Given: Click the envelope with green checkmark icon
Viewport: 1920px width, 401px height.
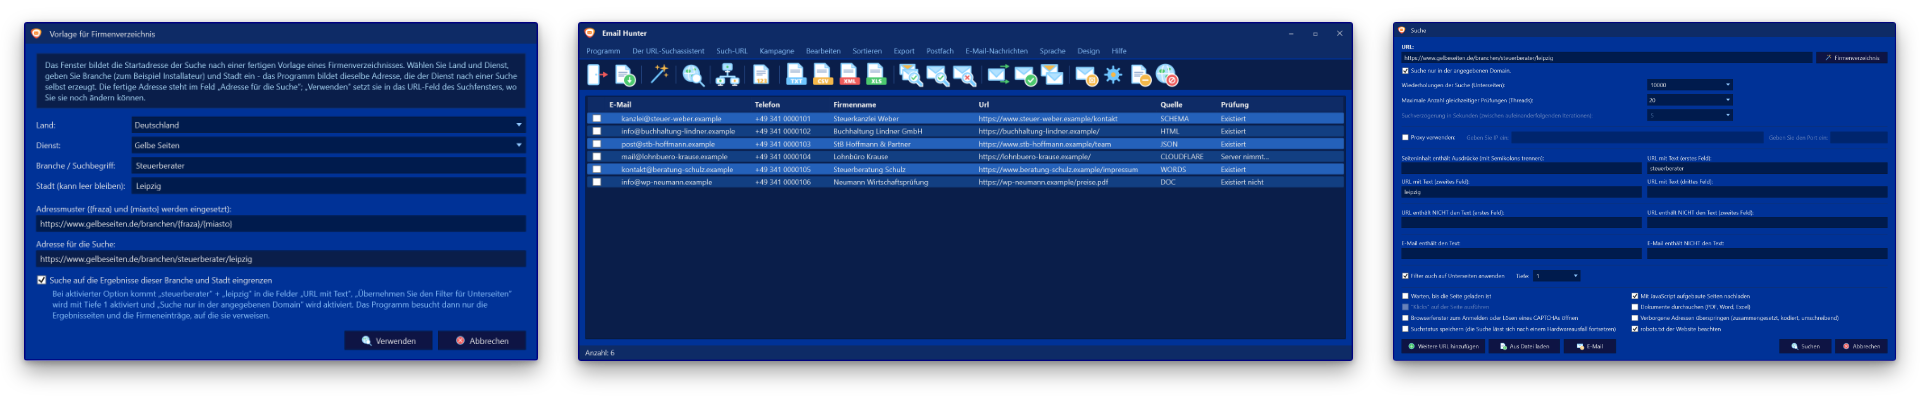Looking at the screenshot, I should [x=1025, y=75].
